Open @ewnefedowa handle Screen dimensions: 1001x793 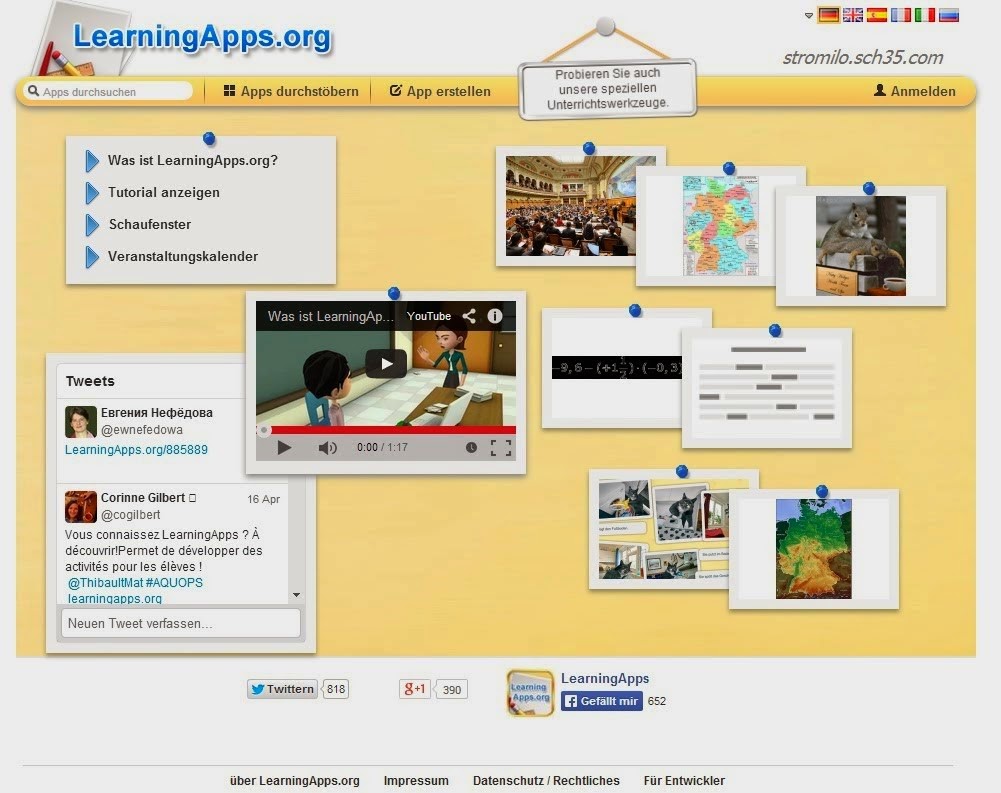point(142,430)
